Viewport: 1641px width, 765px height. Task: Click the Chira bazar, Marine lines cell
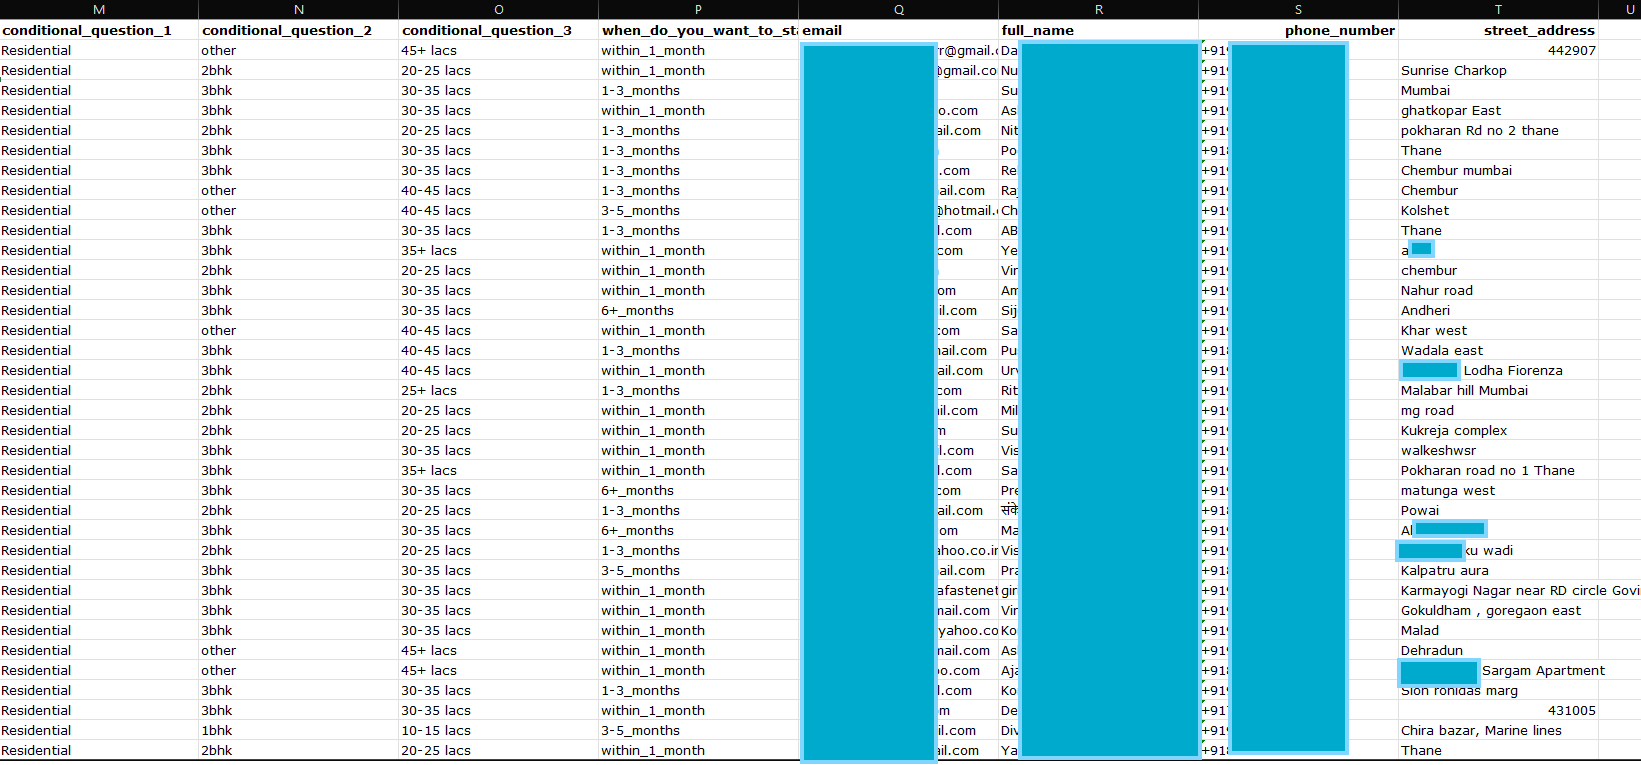pos(1499,730)
